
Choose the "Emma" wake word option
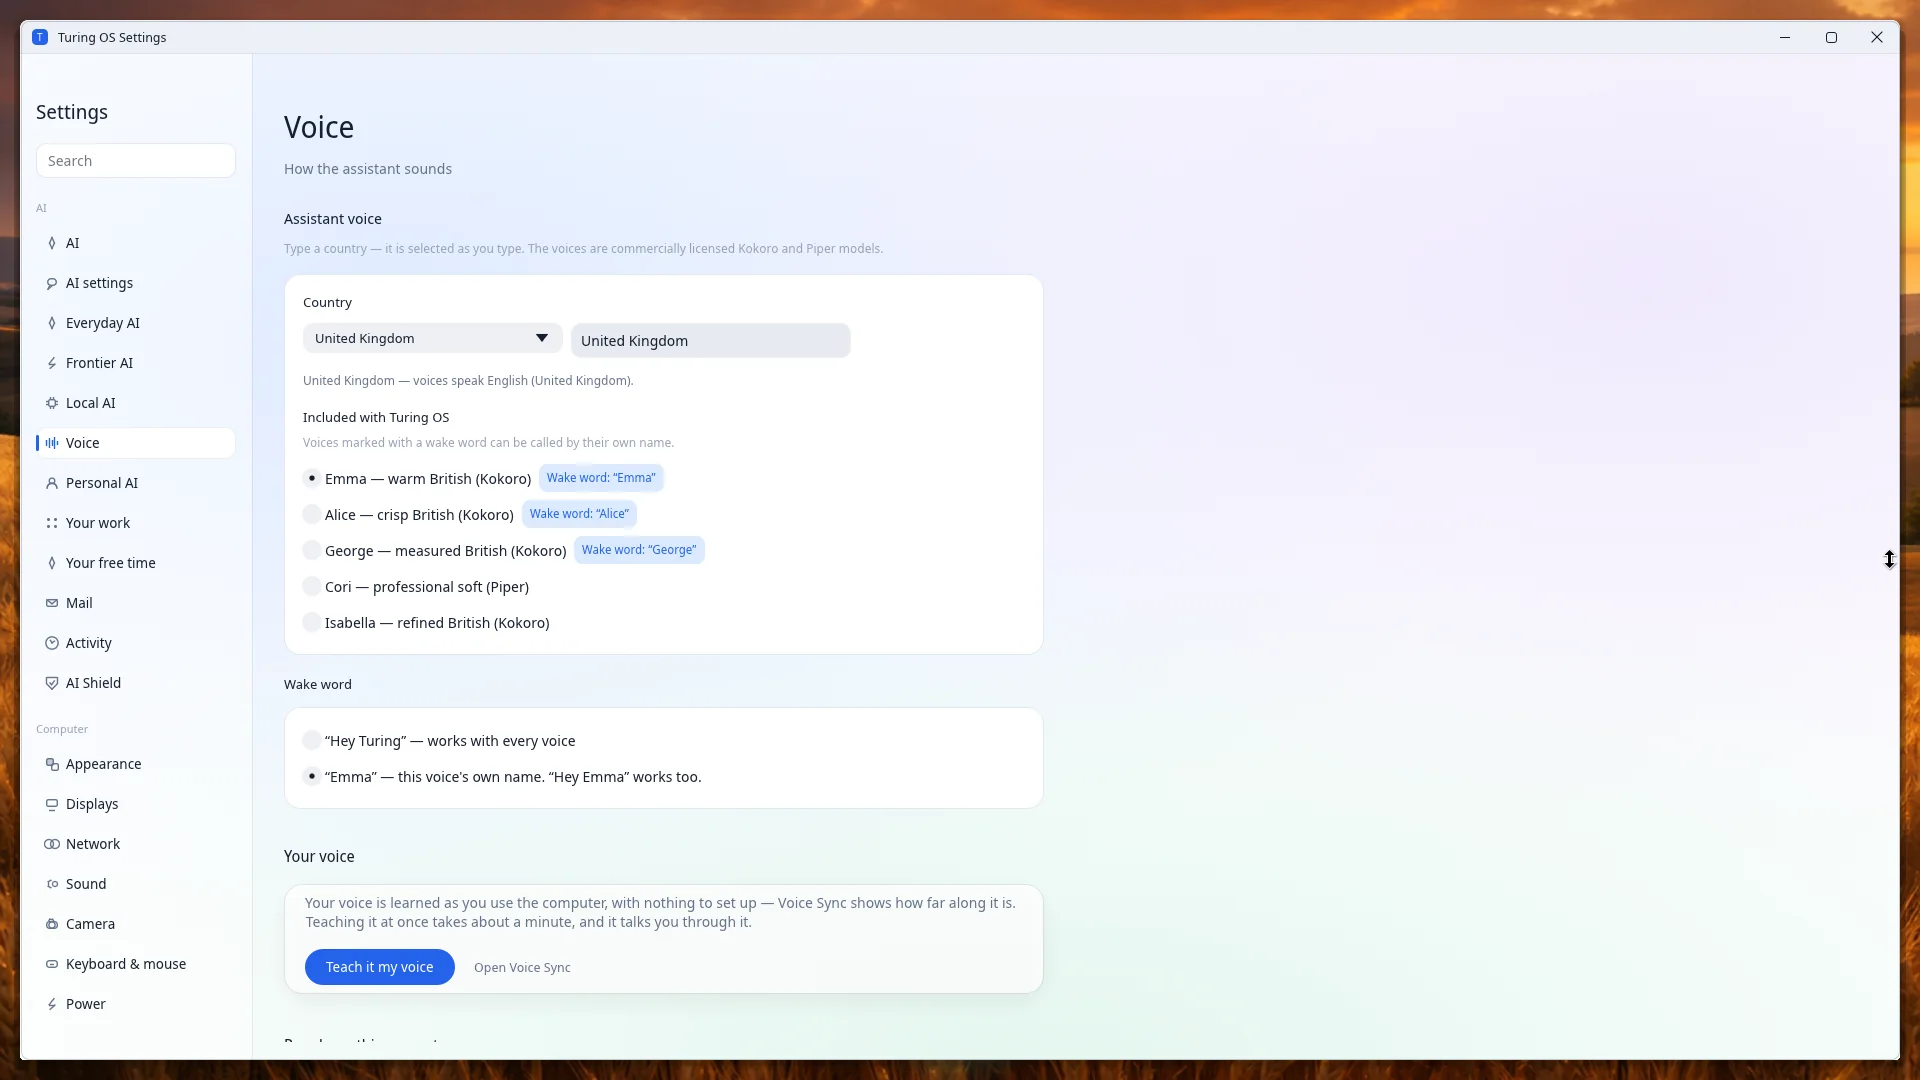(502, 777)
